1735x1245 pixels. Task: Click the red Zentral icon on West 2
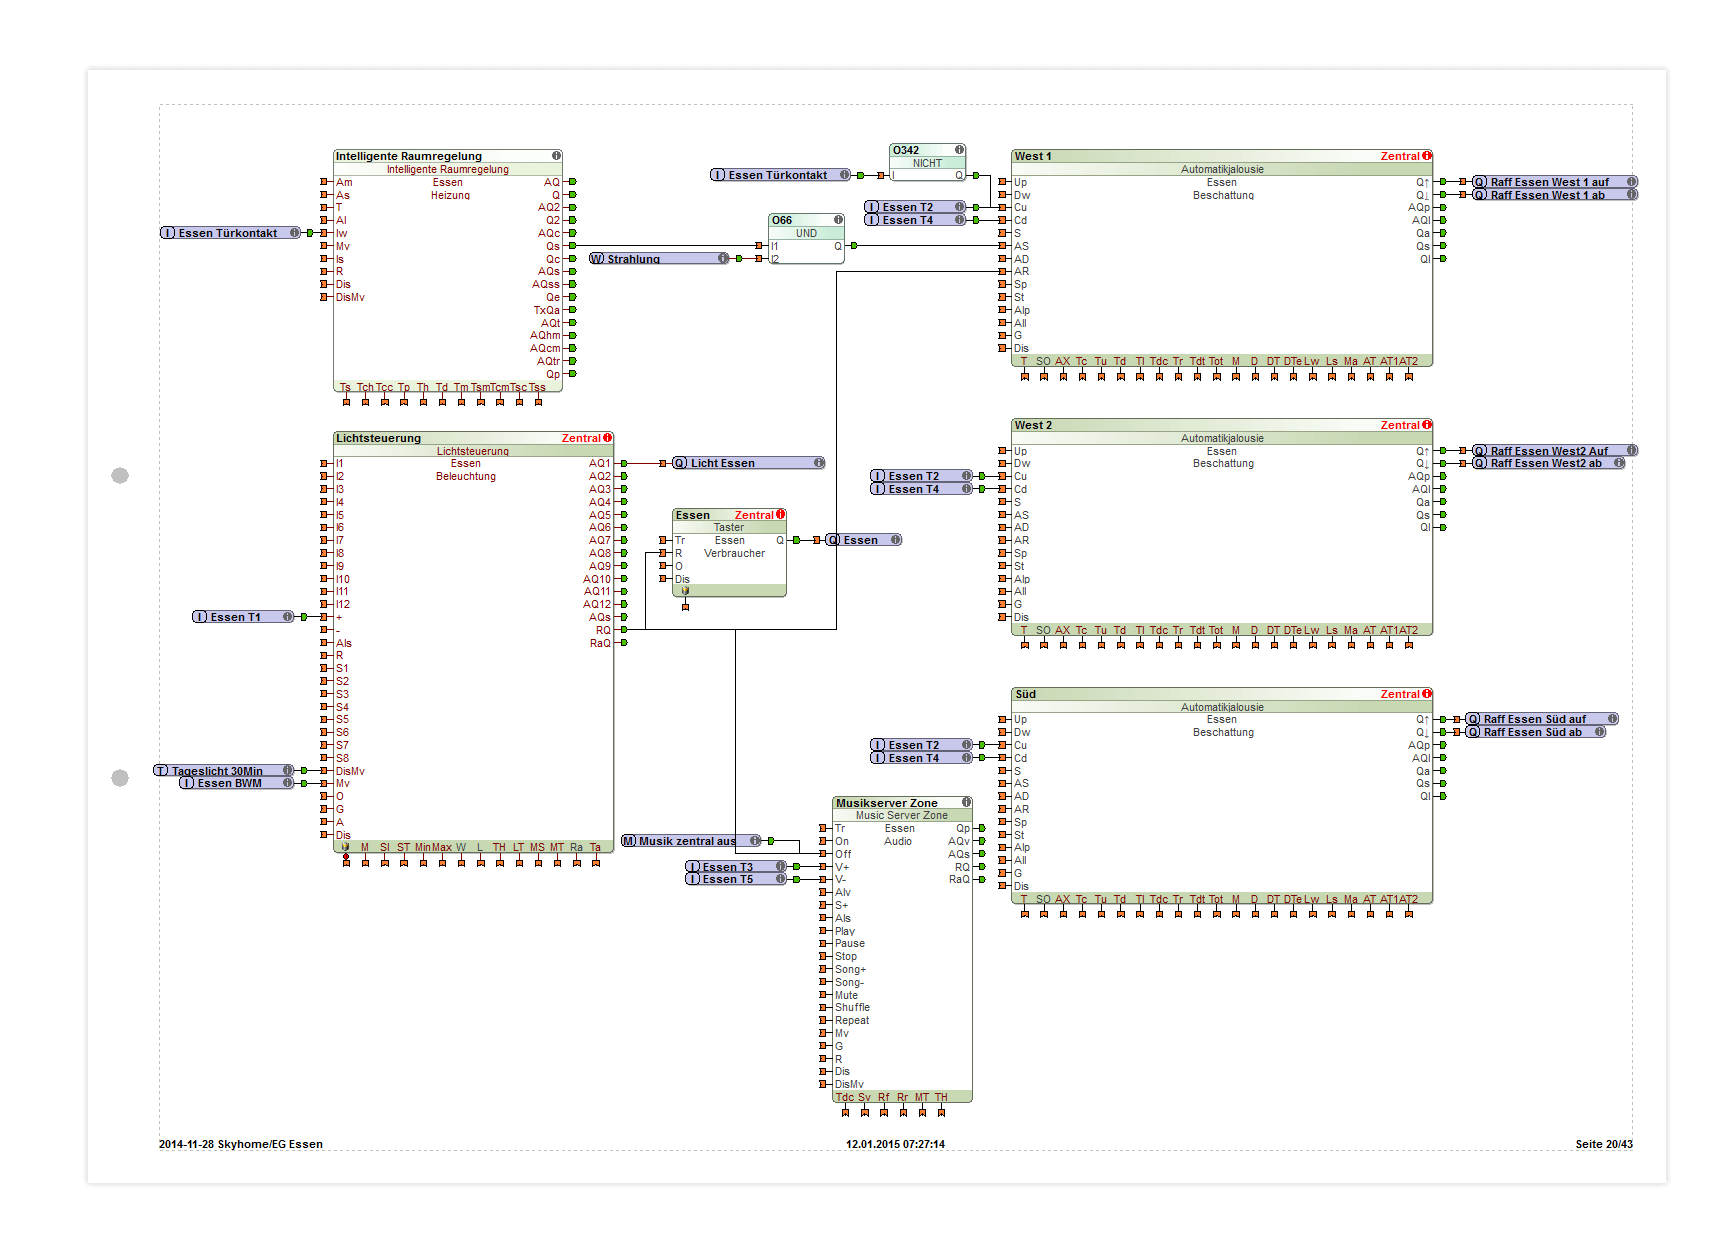coord(1426,425)
